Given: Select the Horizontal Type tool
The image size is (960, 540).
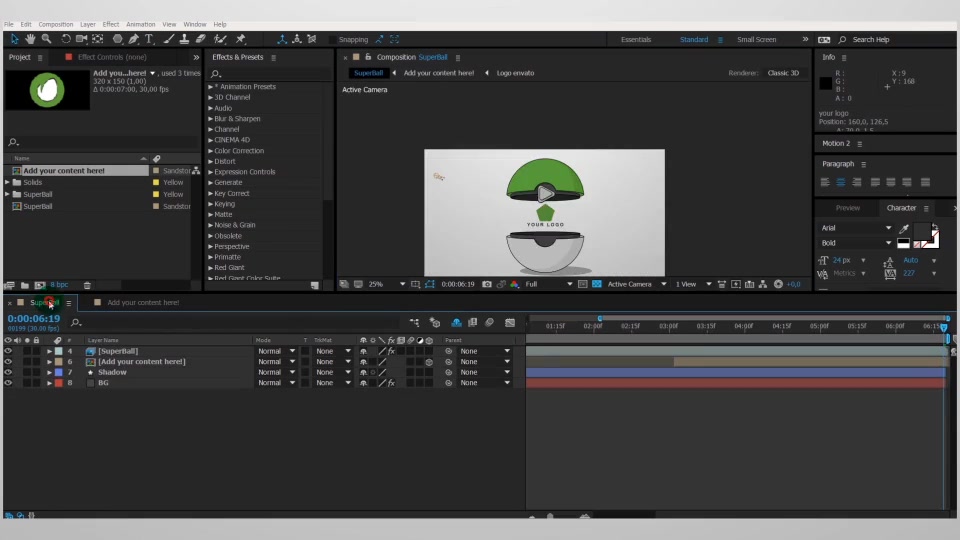Looking at the screenshot, I should 149,39.
